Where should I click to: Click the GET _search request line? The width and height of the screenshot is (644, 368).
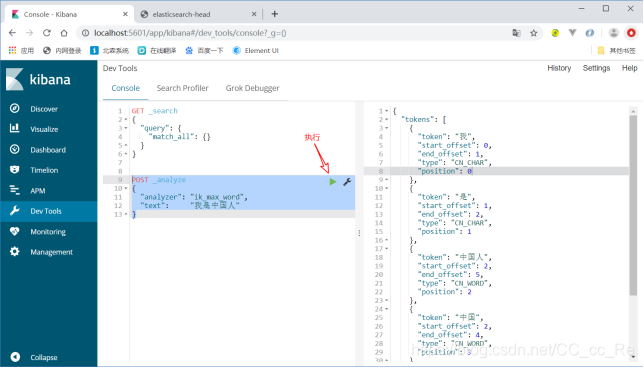click(x=155, y=111)
